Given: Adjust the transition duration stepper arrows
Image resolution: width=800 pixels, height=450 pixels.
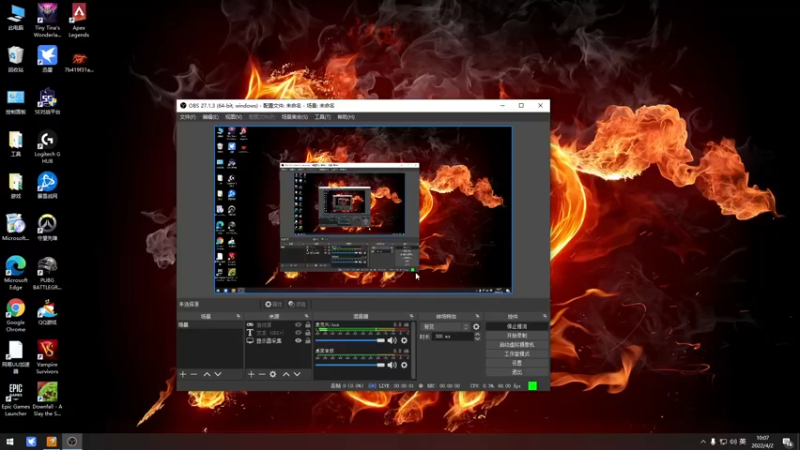Looking at the screenshot, I should click(477, 337).
